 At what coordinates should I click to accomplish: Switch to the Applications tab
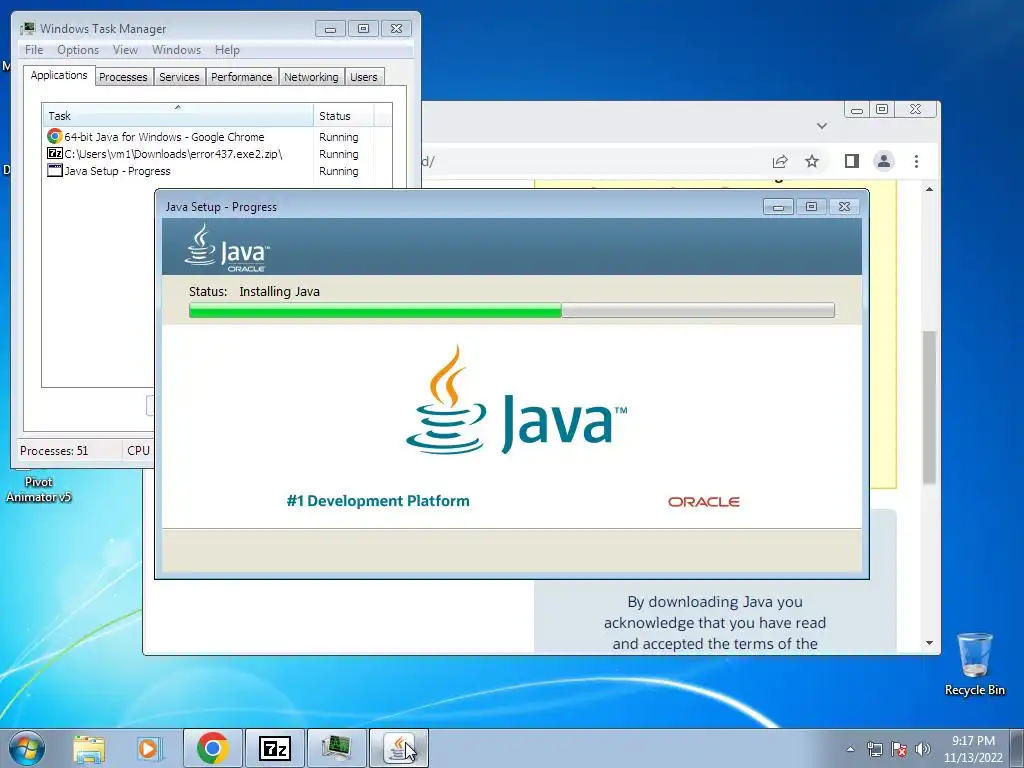(x=59, y=75)
